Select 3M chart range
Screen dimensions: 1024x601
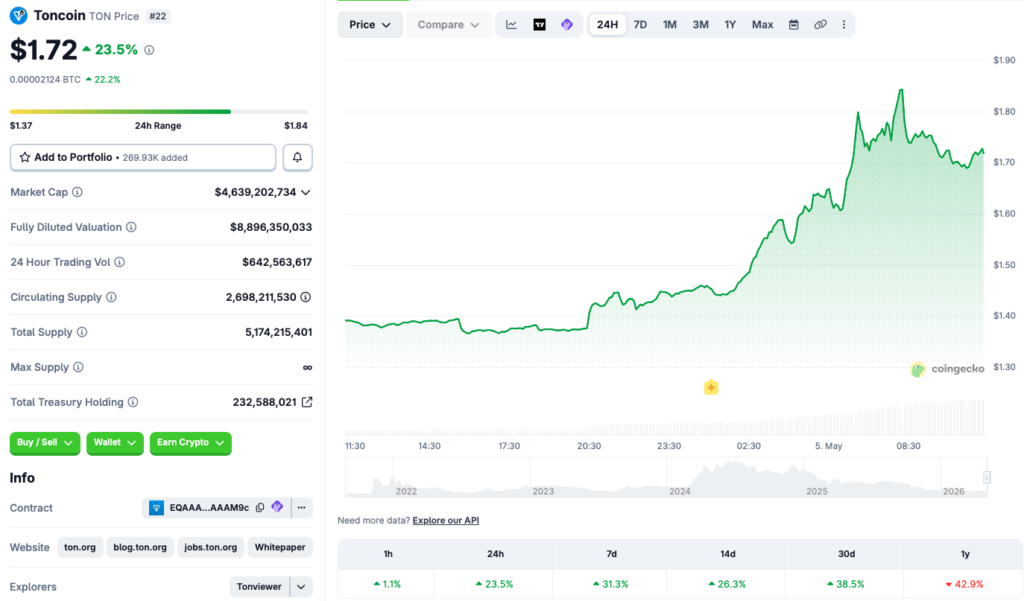click(700, 25)
